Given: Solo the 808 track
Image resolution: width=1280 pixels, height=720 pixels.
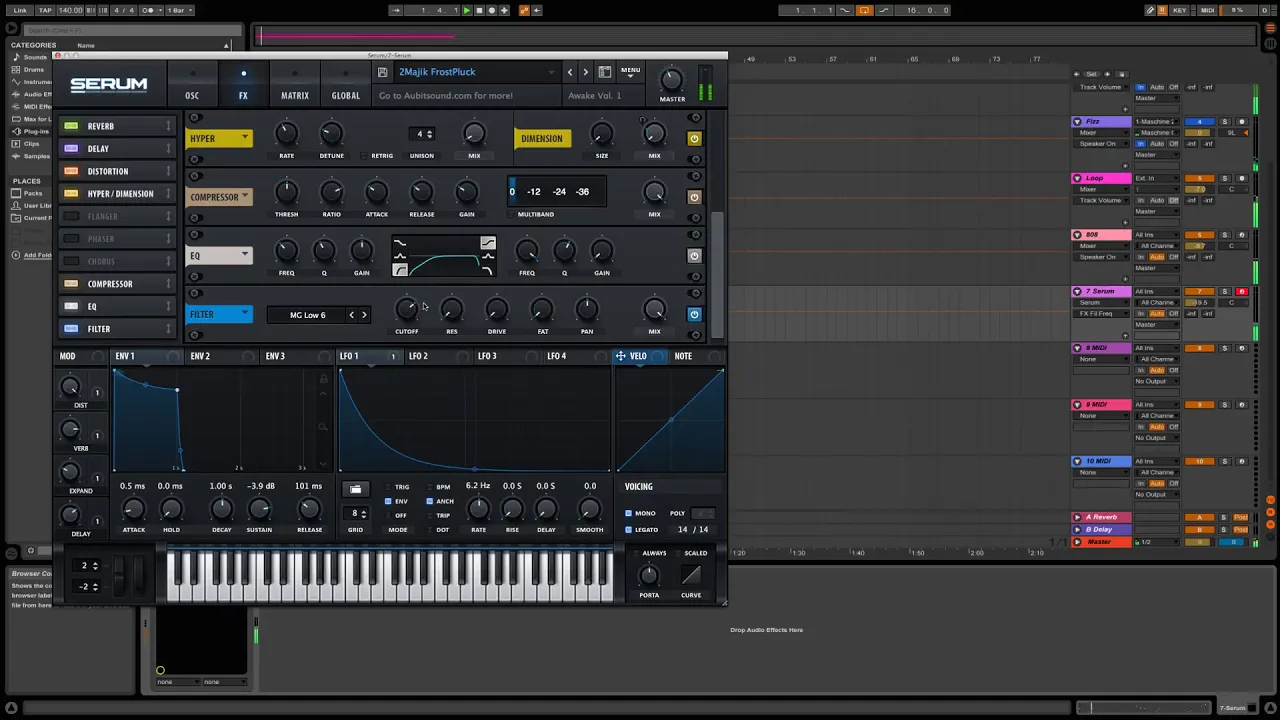Looking at the screenshot, I should point(1224,235).
